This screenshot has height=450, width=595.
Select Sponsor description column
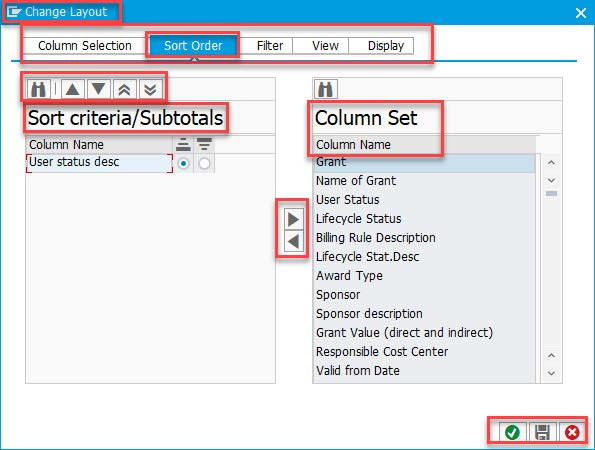pyautogui.click(x=425, y=314)
